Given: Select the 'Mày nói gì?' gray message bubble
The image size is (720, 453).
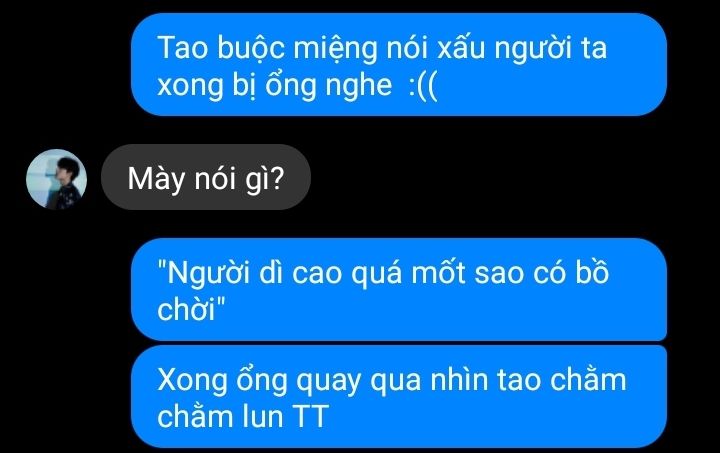Looking at the screenshot, I should click(x=206, y=177).
